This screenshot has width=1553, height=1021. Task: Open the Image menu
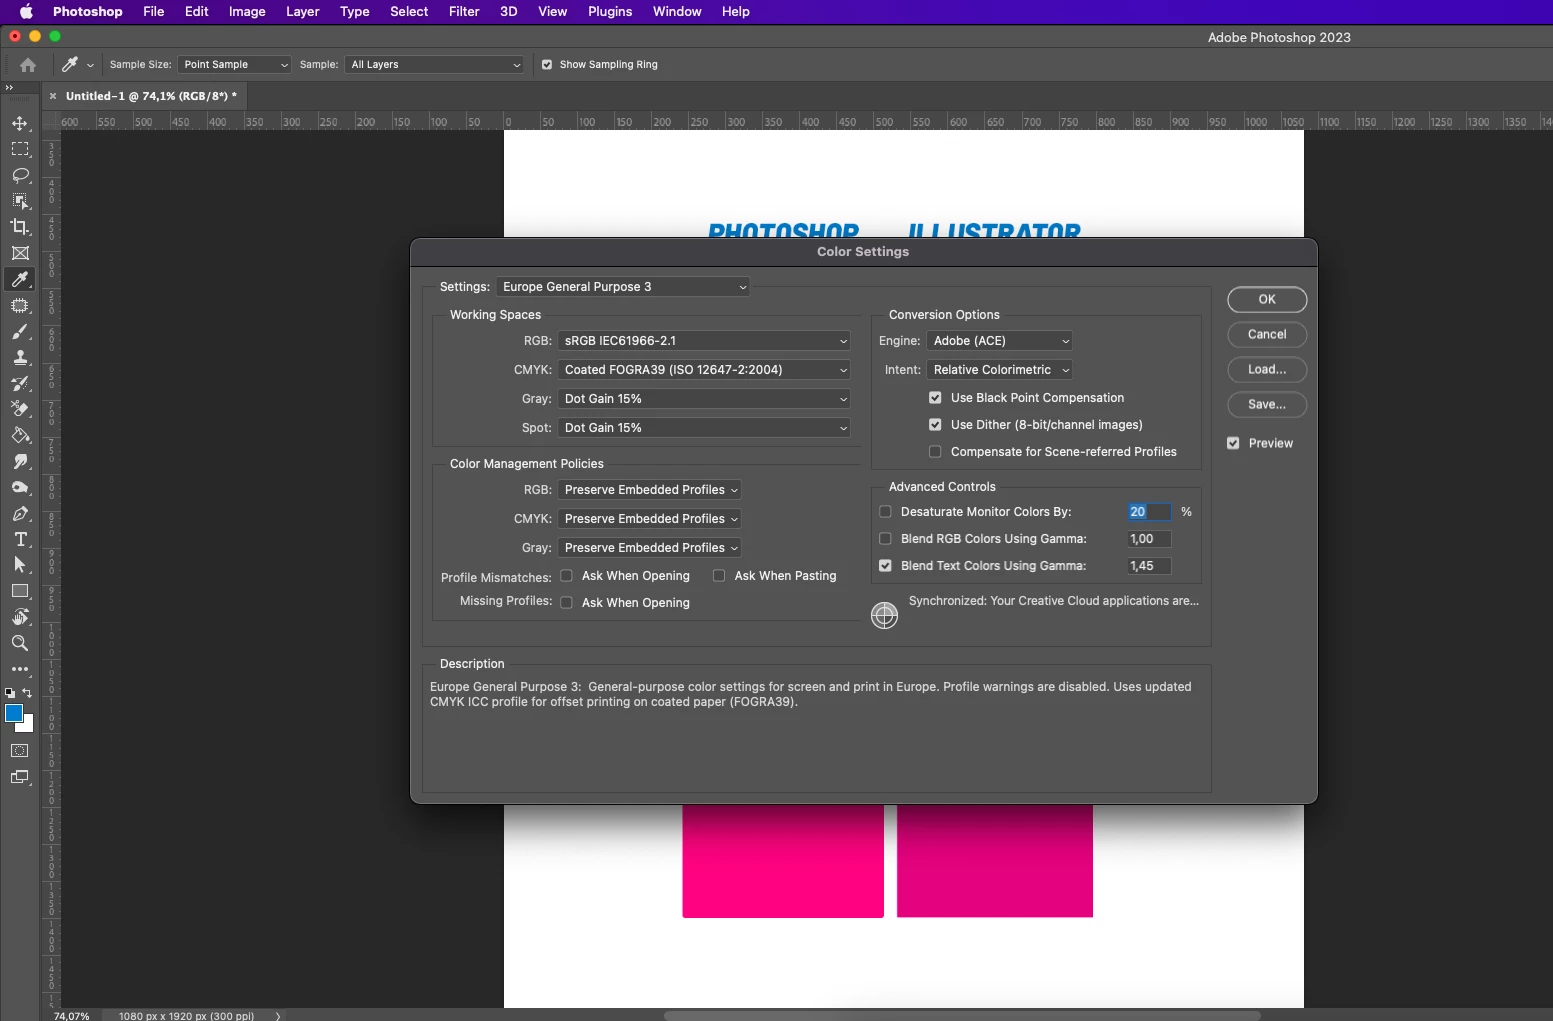coord(247,12)
